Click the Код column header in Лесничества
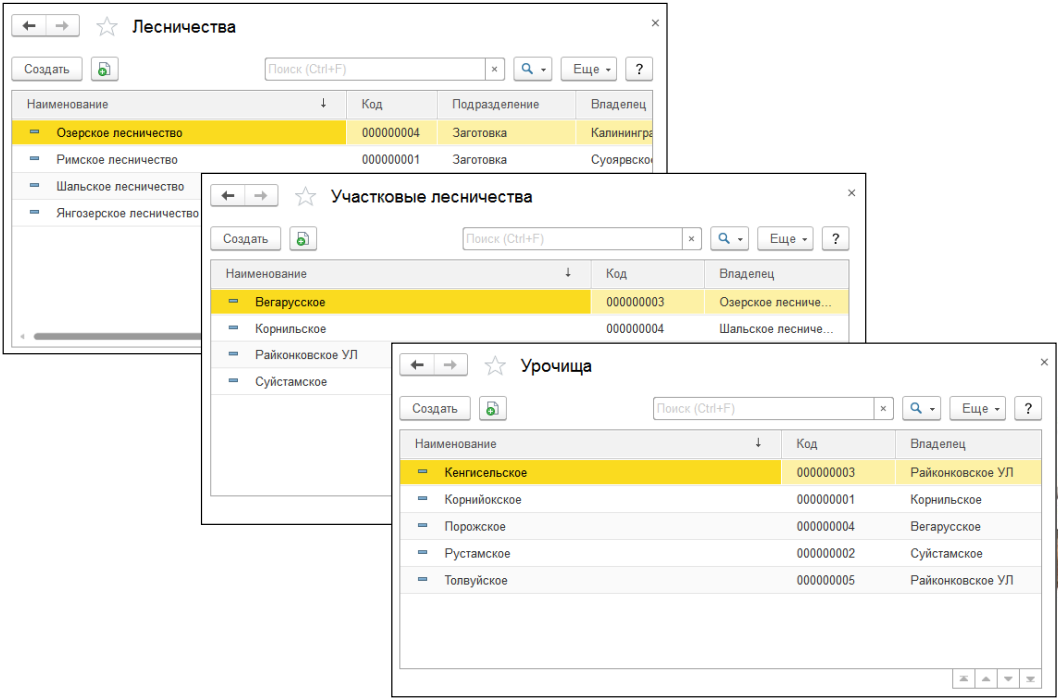 (372, 104)
